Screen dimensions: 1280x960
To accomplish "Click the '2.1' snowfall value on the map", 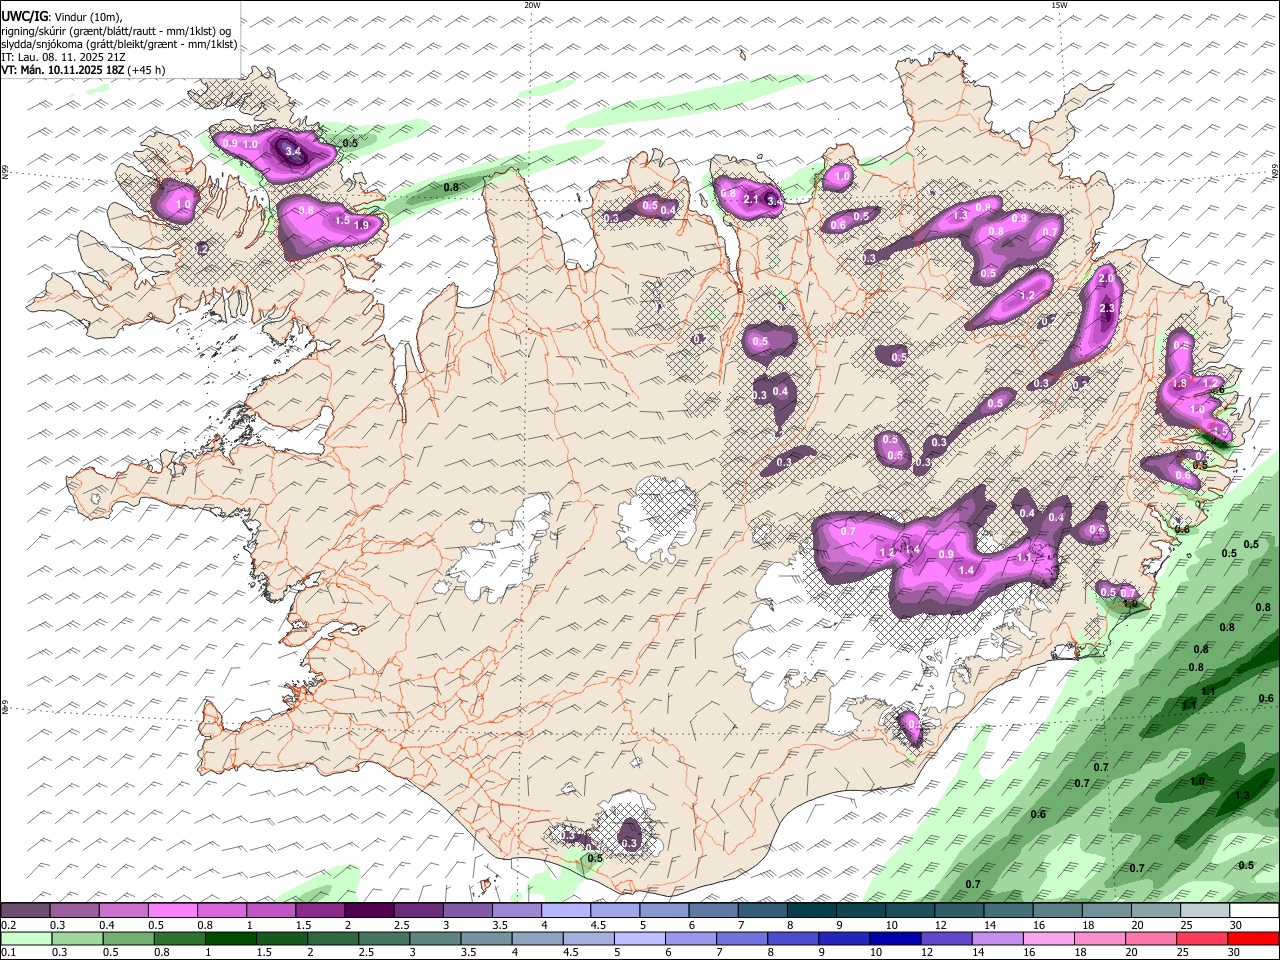I will [x=751, y=199].
